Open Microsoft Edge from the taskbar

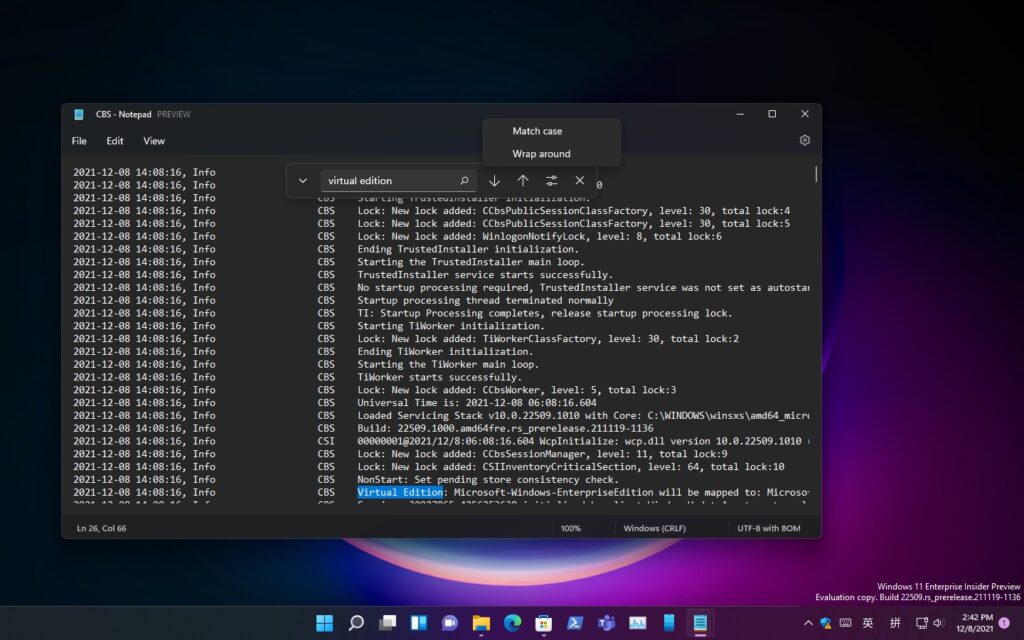(512, 623)
